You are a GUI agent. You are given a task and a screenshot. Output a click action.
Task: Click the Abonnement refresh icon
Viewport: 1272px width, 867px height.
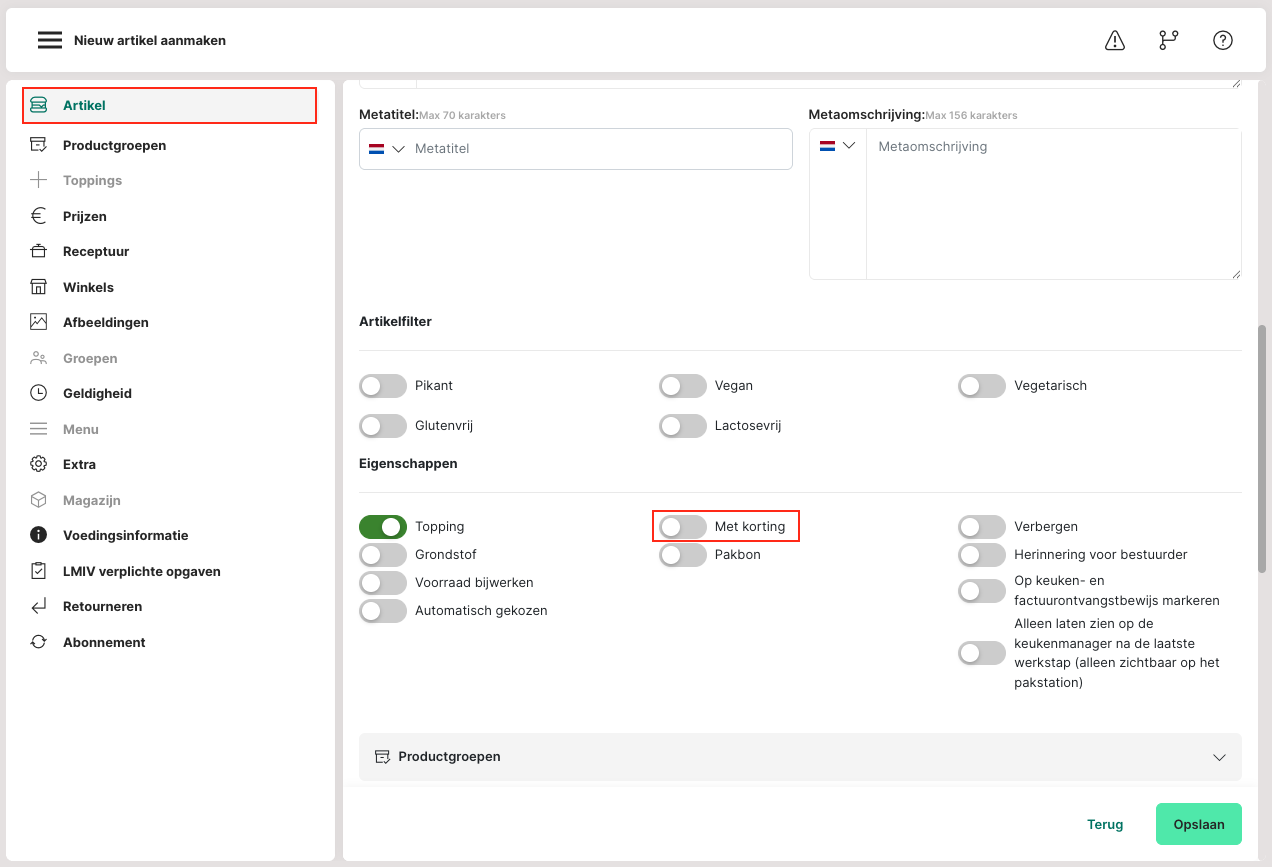[x=39, y=642]
